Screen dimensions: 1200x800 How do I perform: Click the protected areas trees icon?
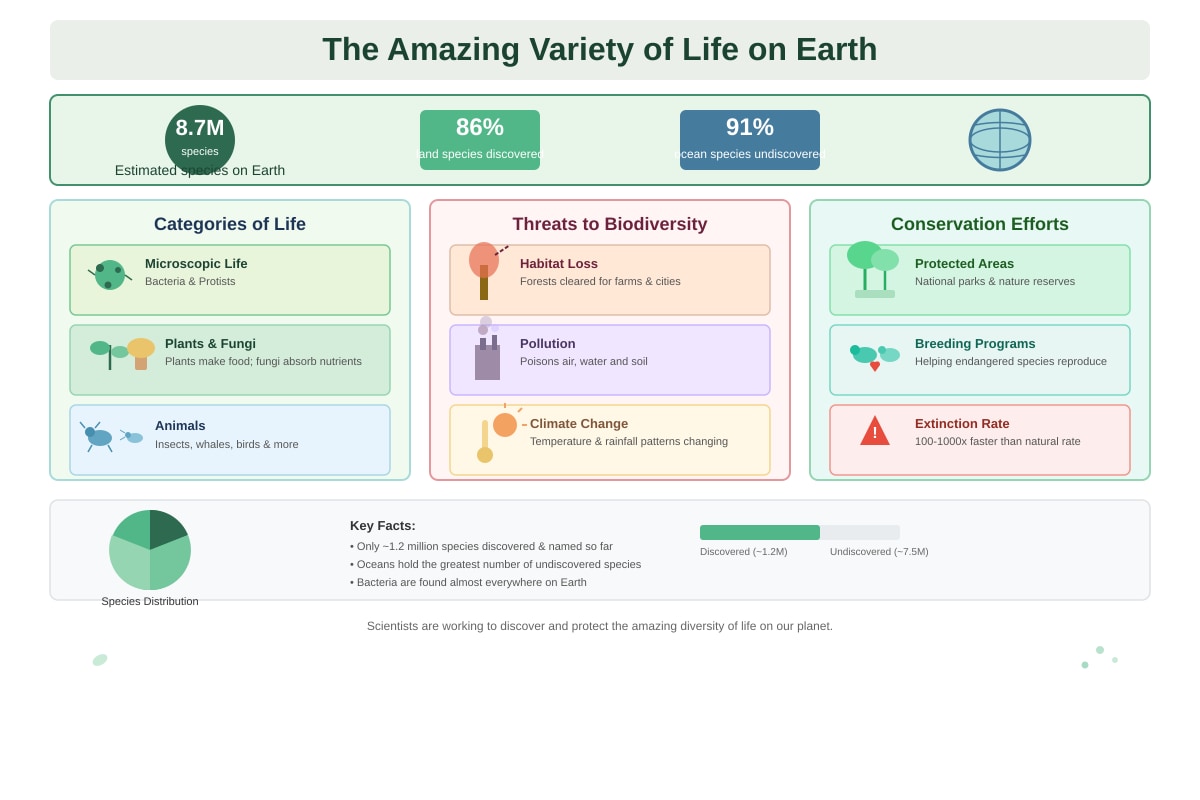[873, 269]
